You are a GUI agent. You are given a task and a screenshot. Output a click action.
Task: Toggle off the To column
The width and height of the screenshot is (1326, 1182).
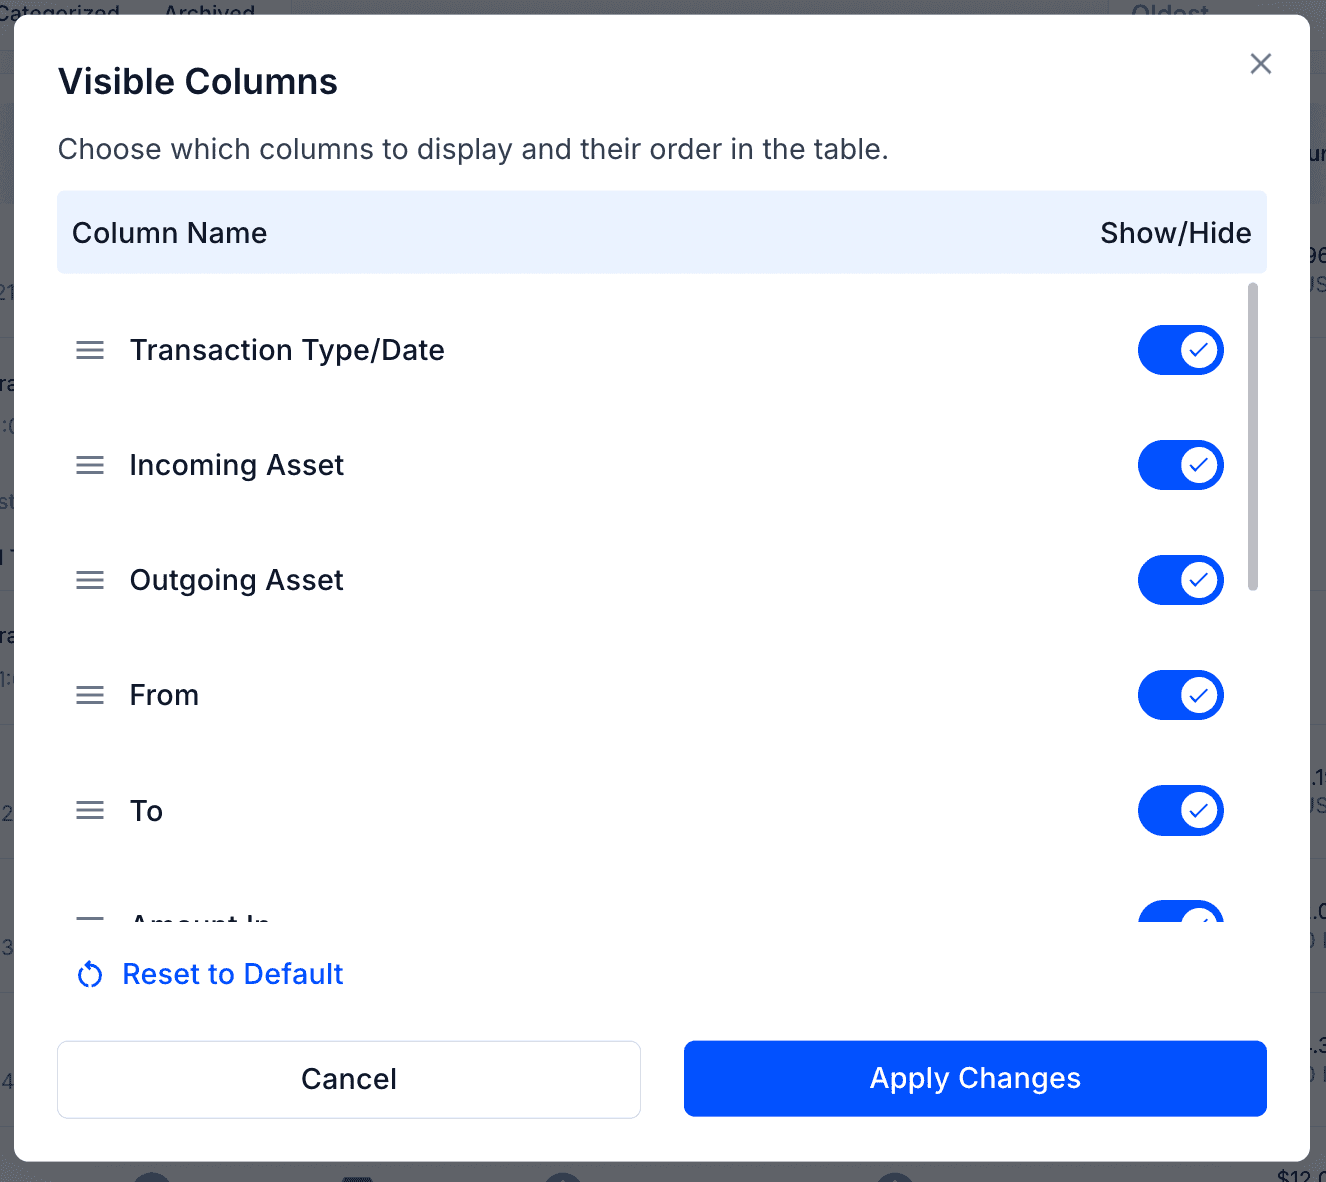click(1181, 810)
